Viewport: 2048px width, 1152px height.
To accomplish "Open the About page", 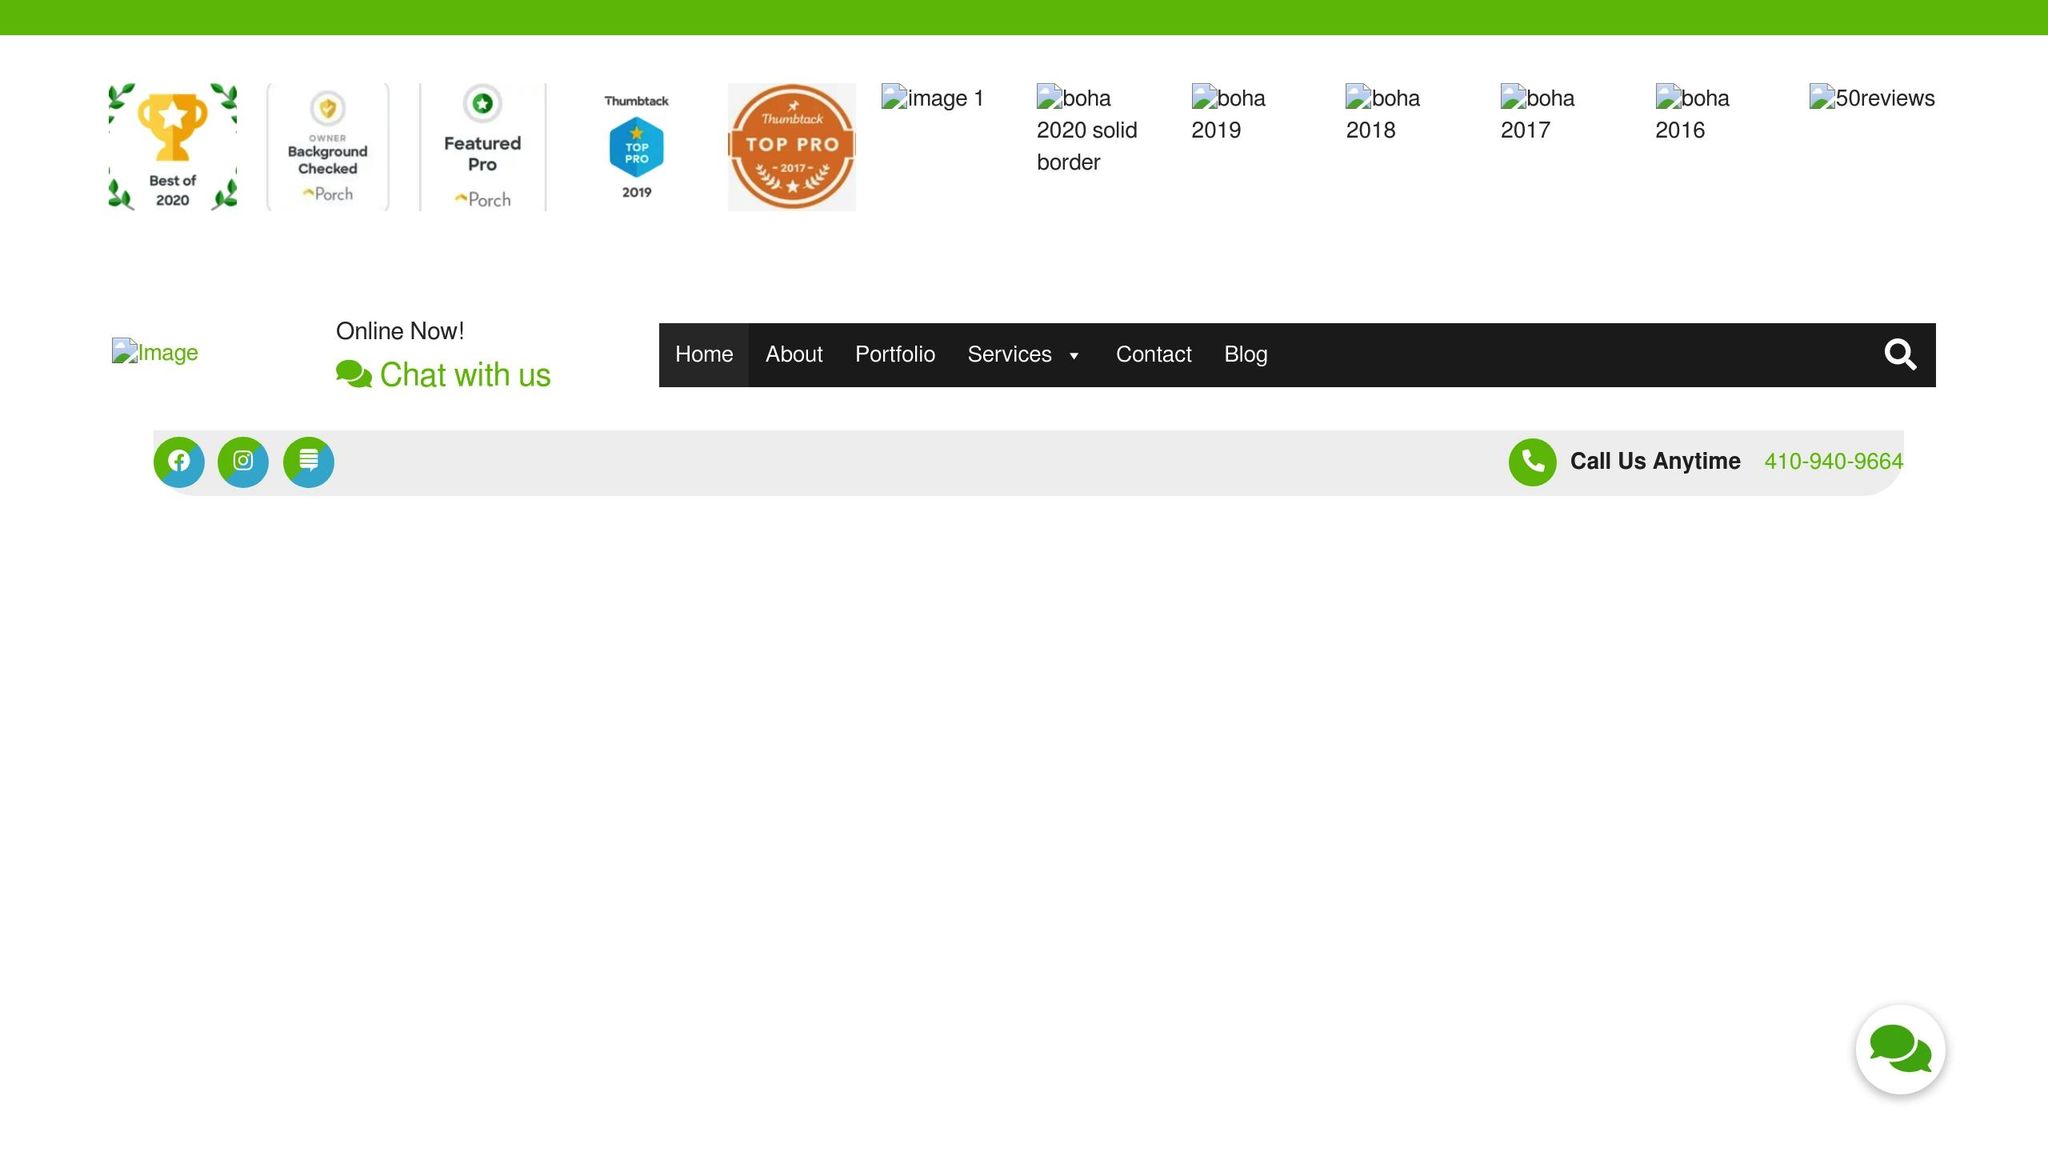I will coord(794,355).
